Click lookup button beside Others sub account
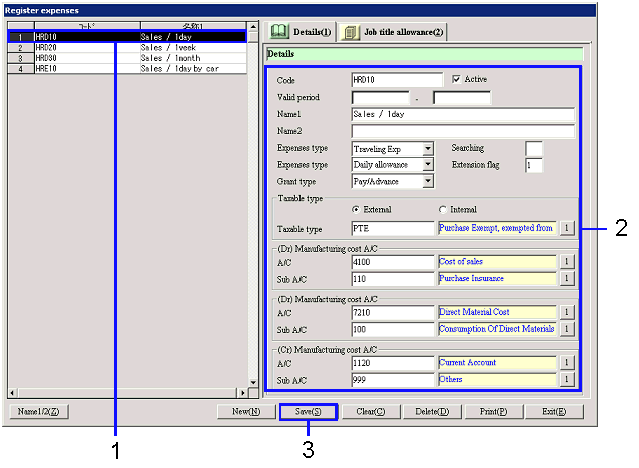The width and height of the screenshot is (639, 468). pyautogui.click(x=566, y=380)
